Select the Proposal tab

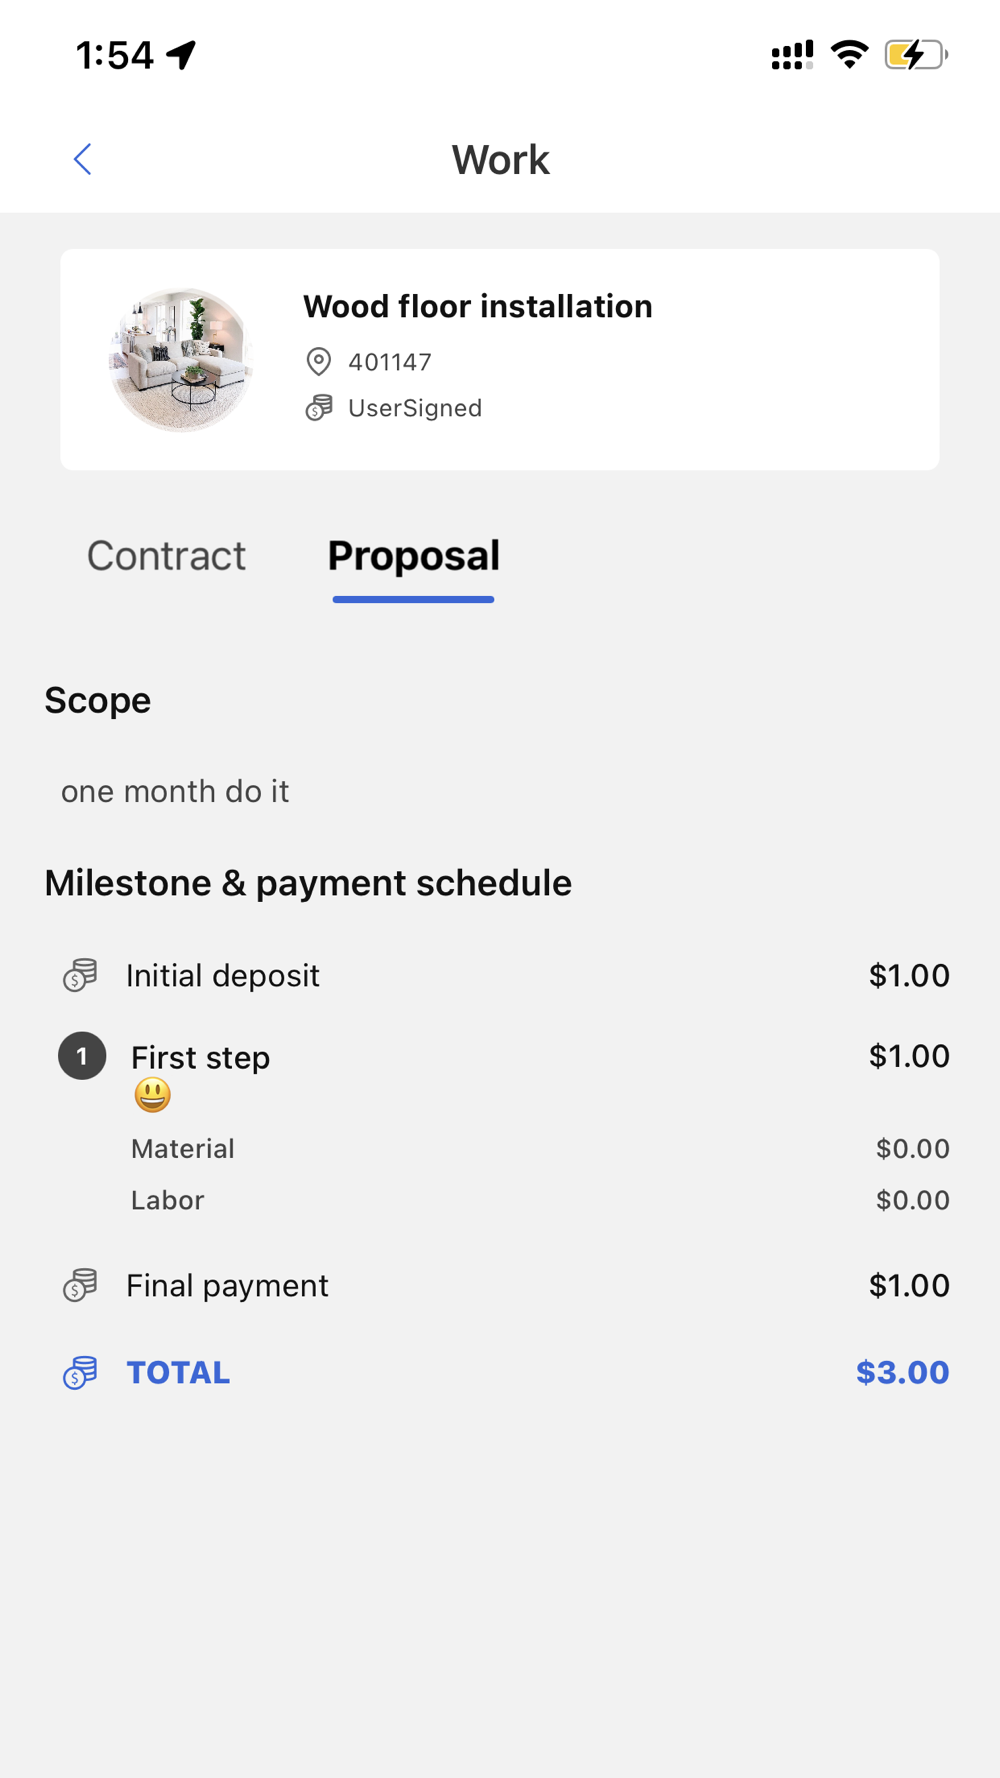point(413,556)
